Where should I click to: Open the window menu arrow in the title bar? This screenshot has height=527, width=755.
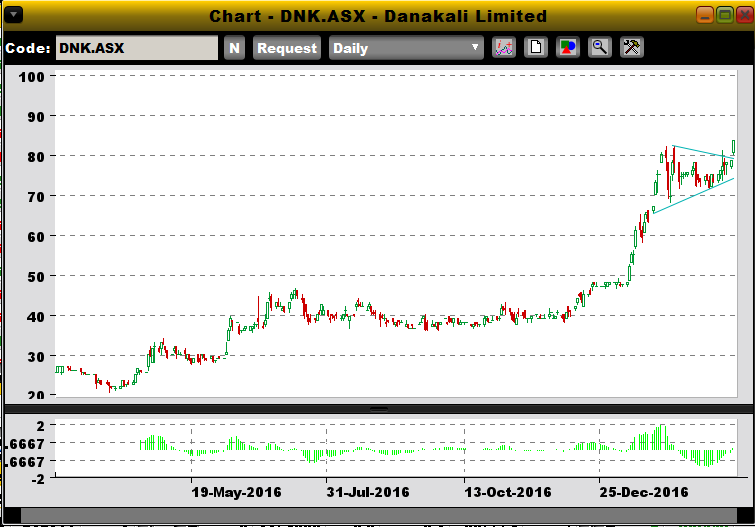tap(13, 15)
